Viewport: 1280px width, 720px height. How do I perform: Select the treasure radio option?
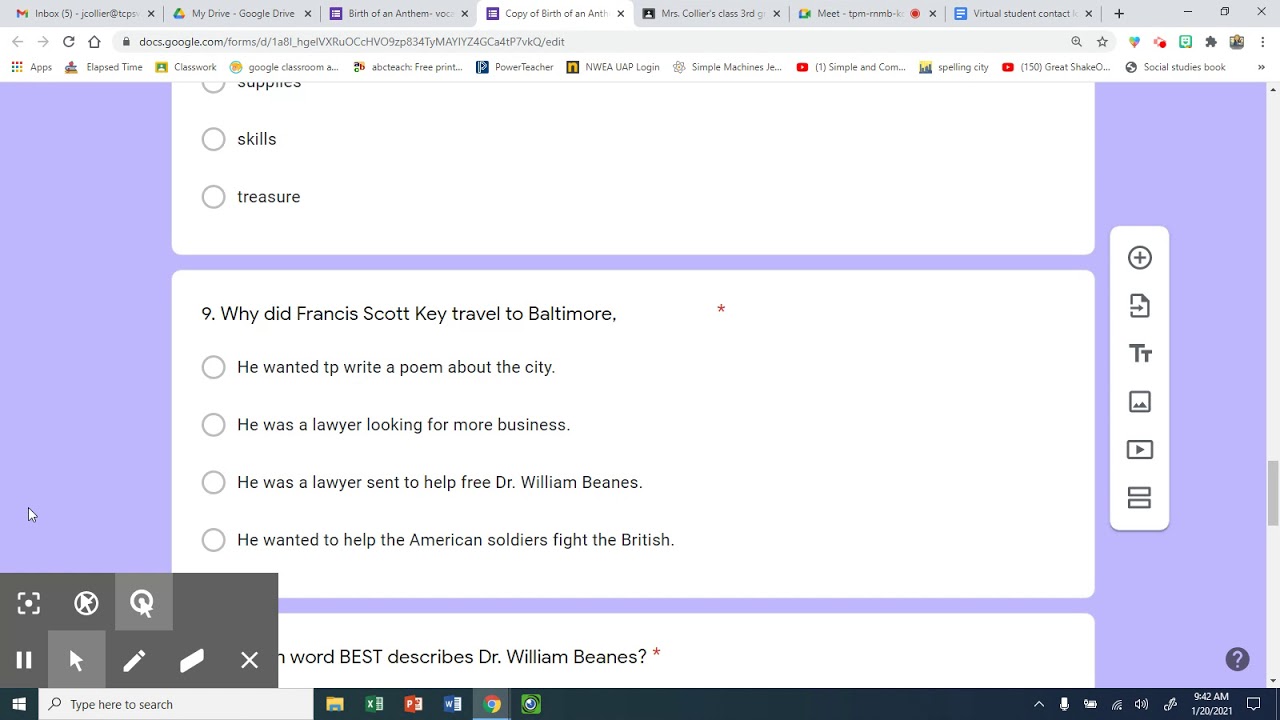(x=213, y=197)
